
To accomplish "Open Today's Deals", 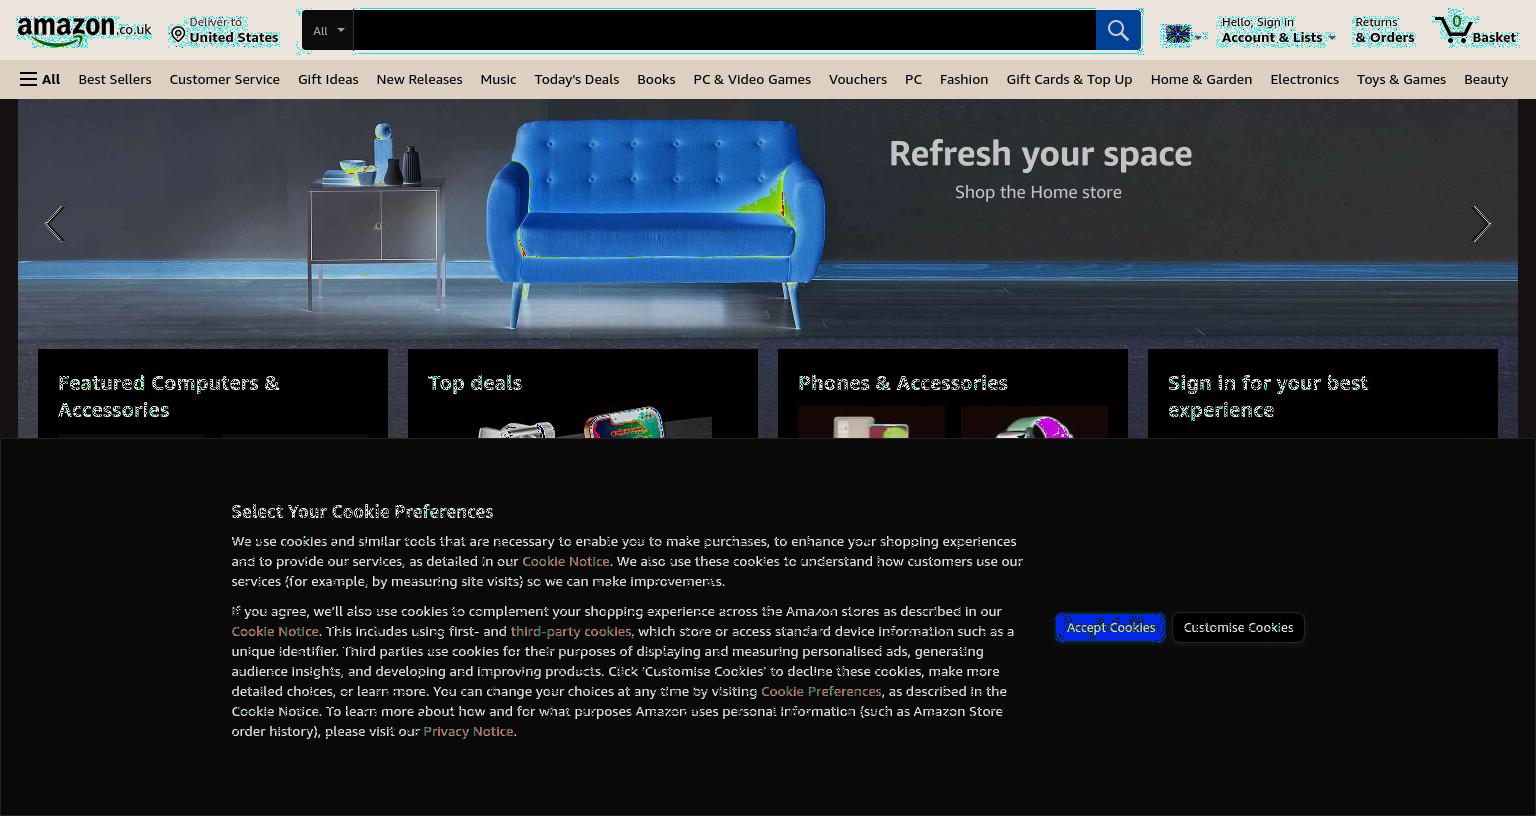I will coord(577,79).
